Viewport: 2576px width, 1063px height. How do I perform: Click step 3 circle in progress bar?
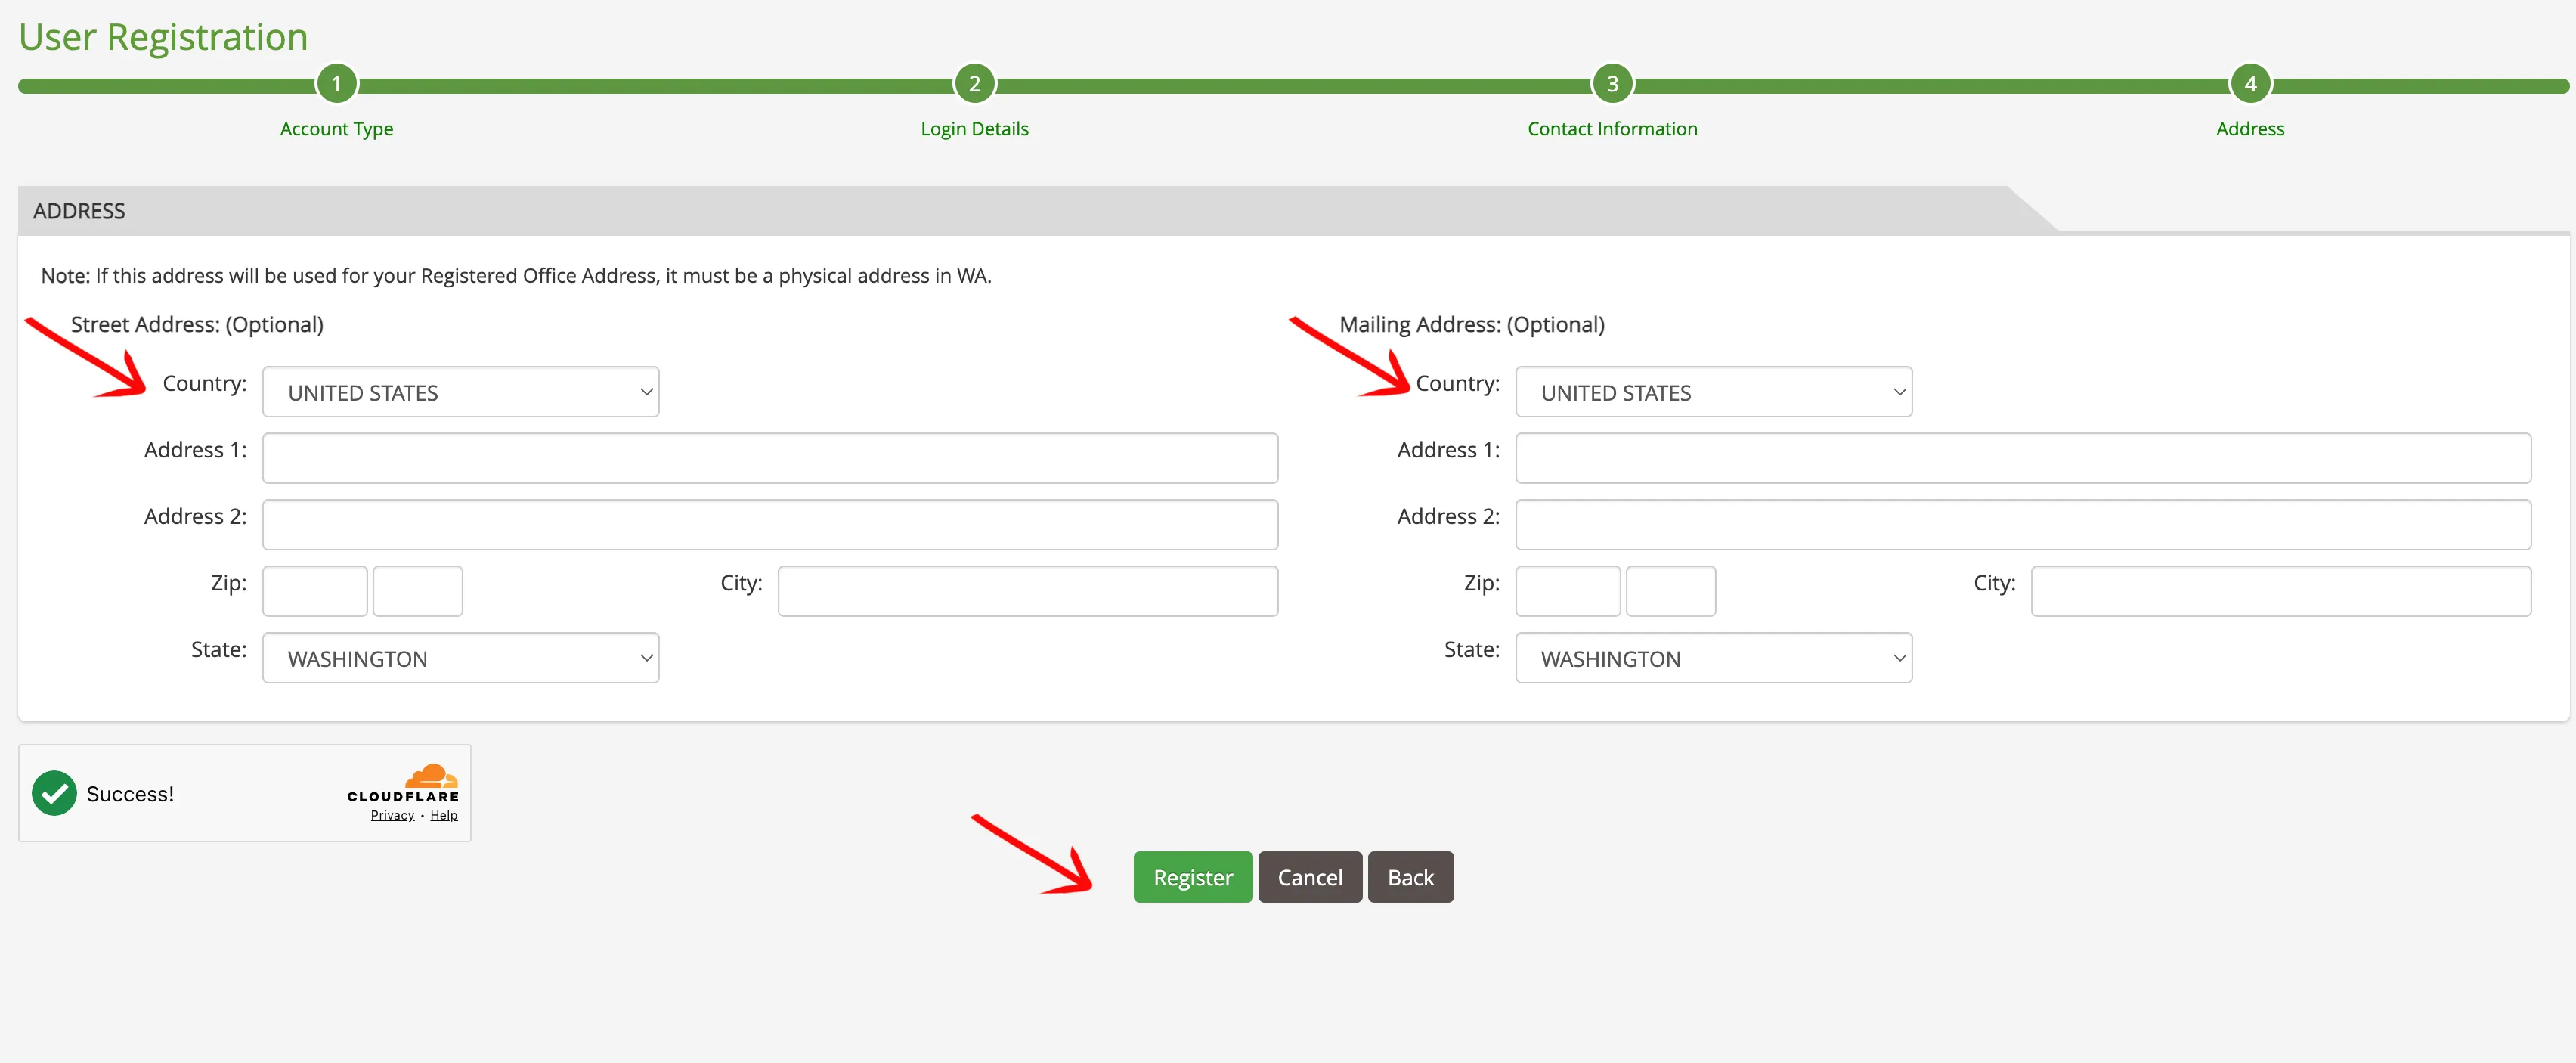(1612, 84)
